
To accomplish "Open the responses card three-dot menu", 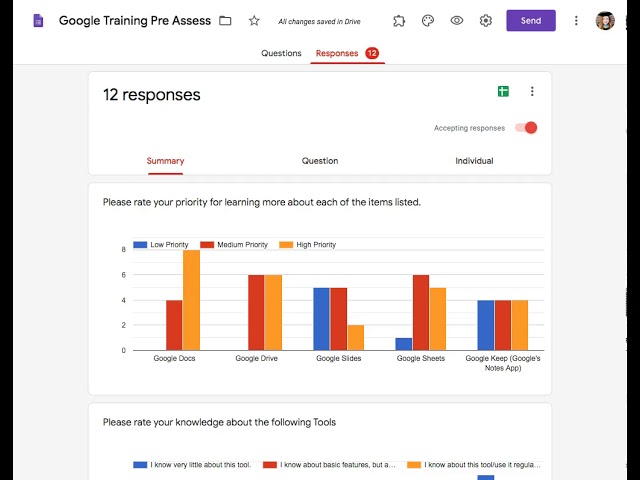I will (x=532, y=91).
